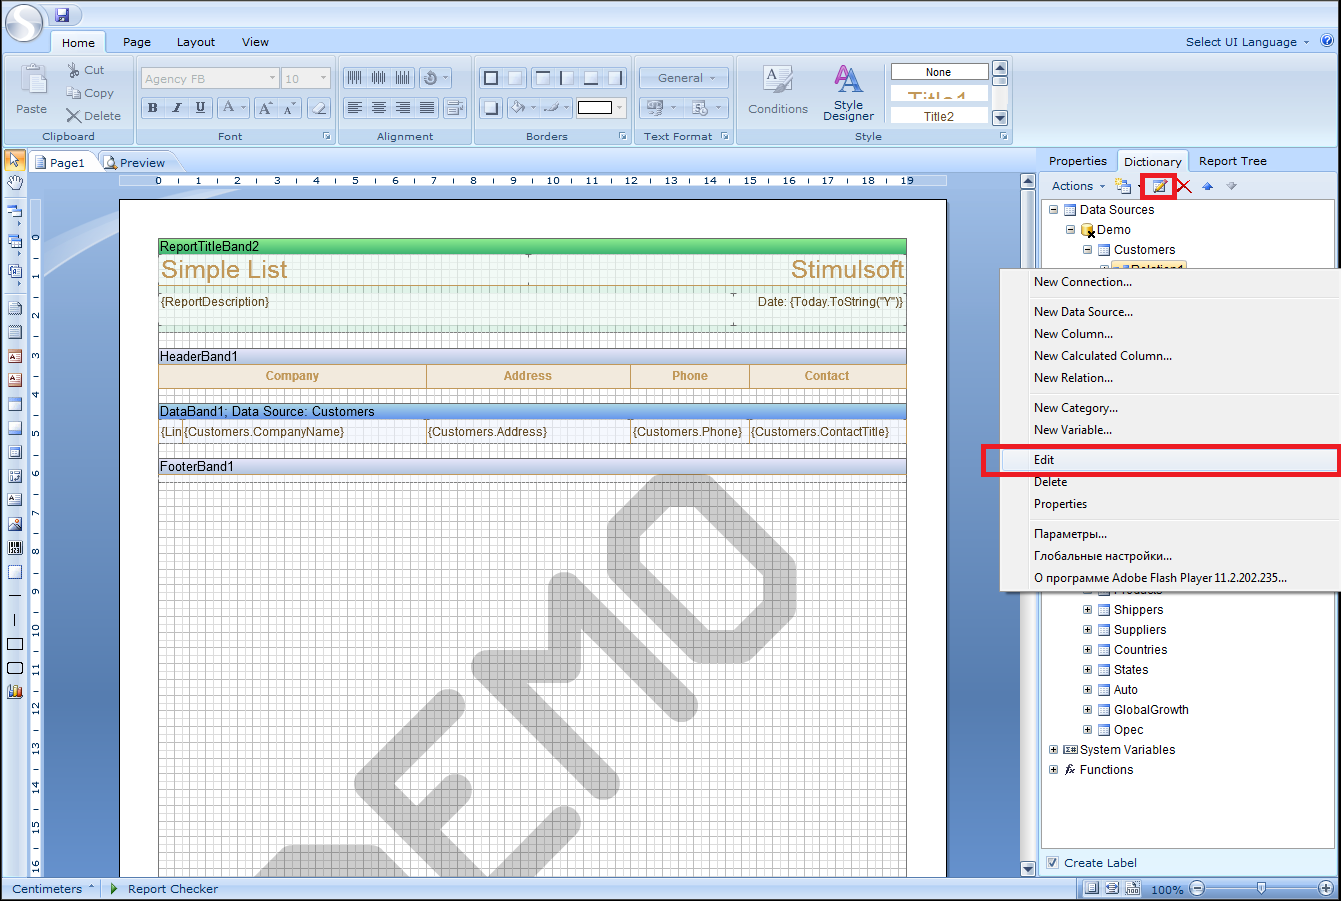The image size is (1341, 901).
Task: Justify the text alignment
Action: pos(427,108)
